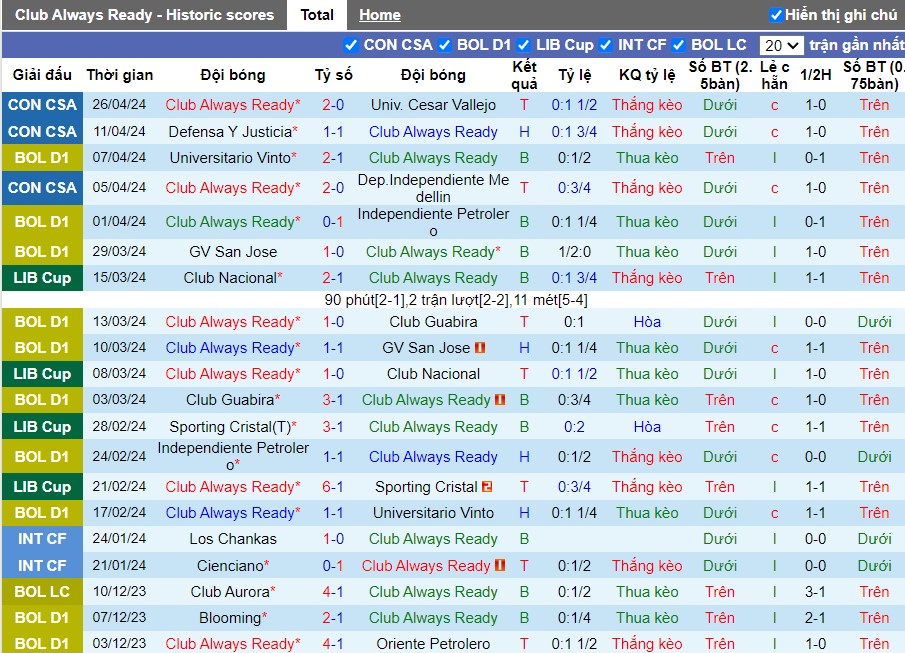The width and height of the screenshot is (905, 653).
Task: Uncheck the CON CSA league filter
Action: pyautogui.click(x=350, y=45)
